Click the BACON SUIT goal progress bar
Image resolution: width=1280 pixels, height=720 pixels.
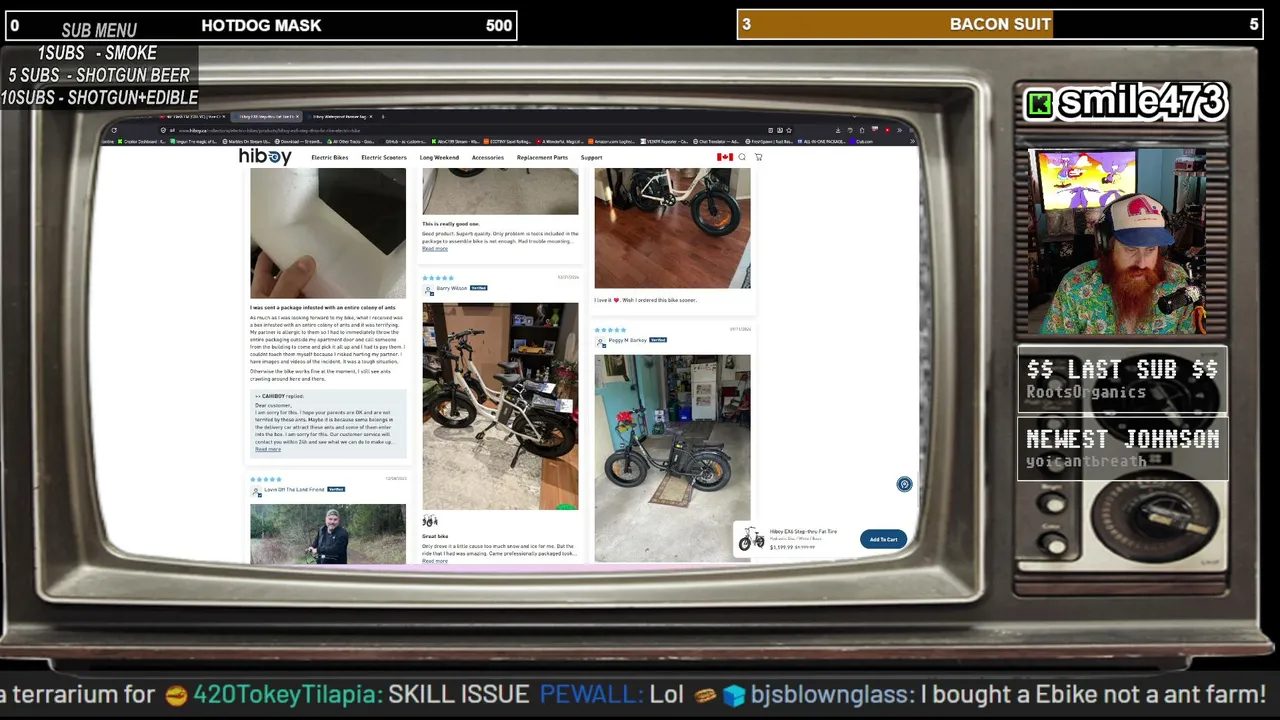(1001, 25)
